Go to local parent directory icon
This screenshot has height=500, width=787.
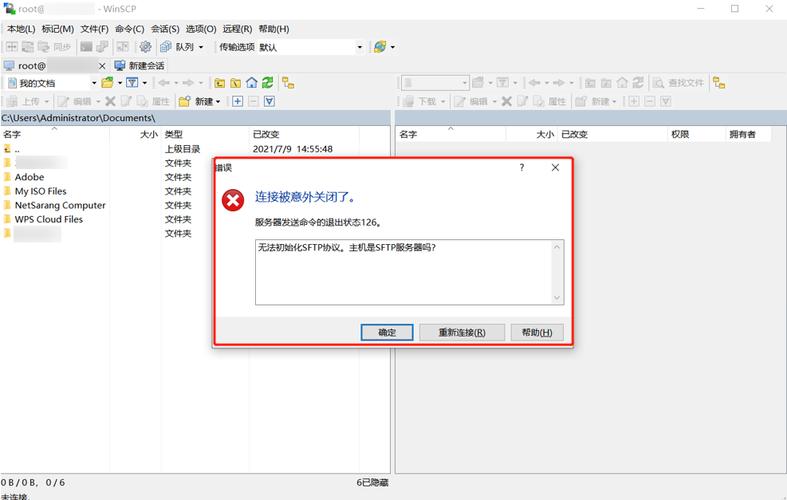coord(219,83)
